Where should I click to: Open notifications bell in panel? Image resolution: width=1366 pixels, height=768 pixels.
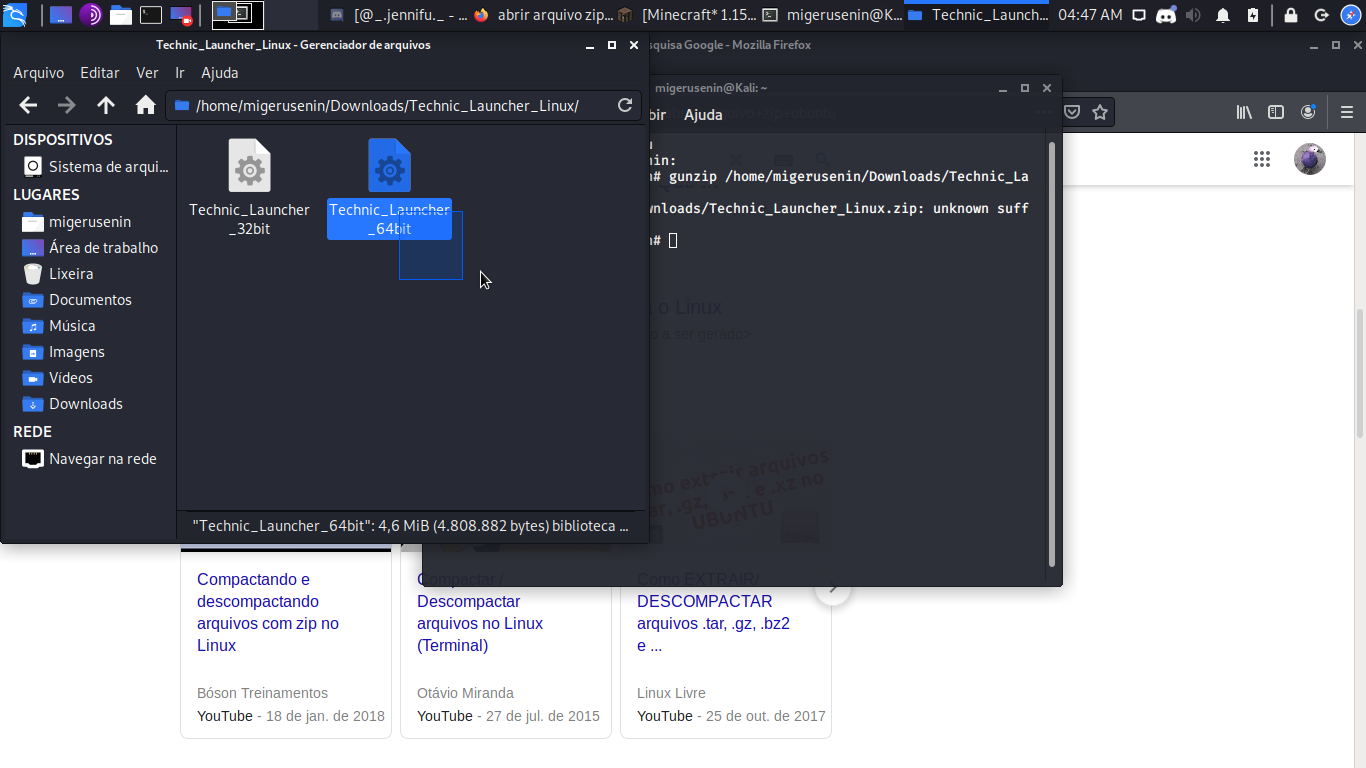pyautogui.click(x=1223, y=15)
